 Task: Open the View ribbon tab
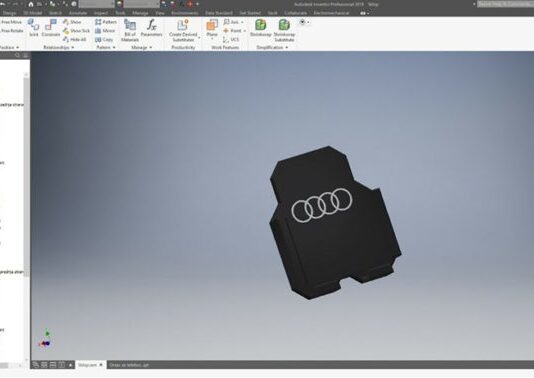click(159, 13)
